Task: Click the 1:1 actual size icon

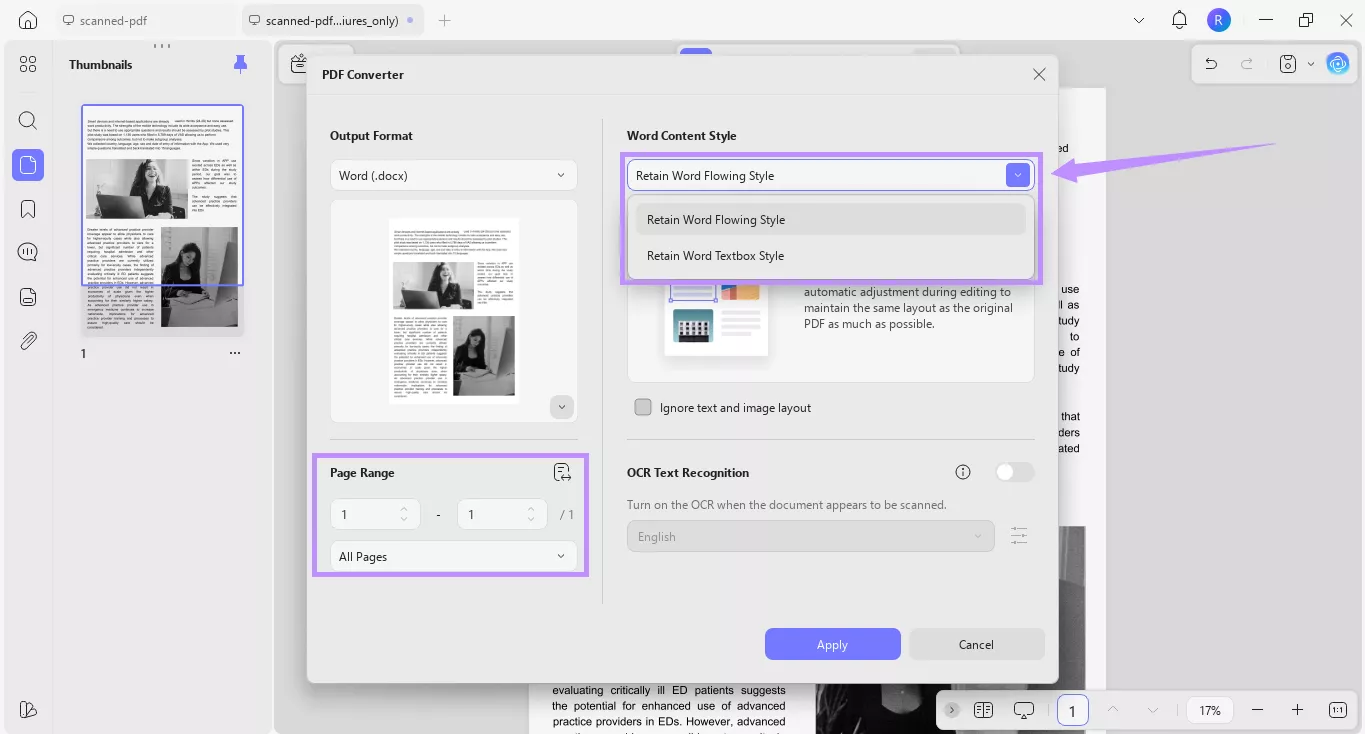Action: (x=1337, y=710)
